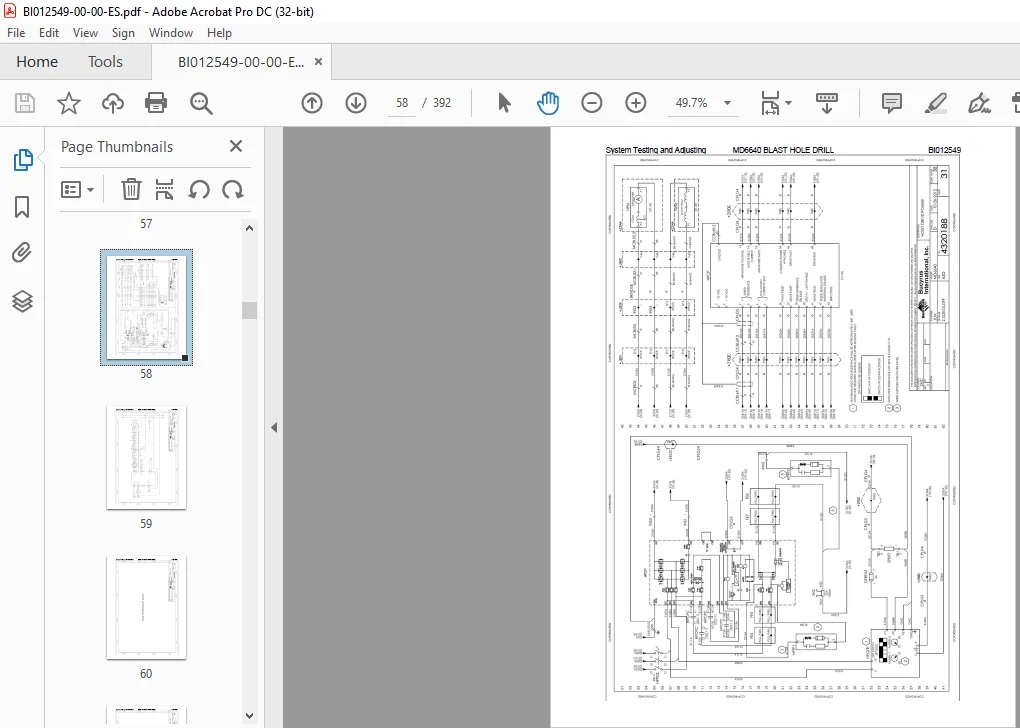The height and width of the screenshot is (728, 1020).
Task: Switch to the Tools tab
Action: click(105, 62)
